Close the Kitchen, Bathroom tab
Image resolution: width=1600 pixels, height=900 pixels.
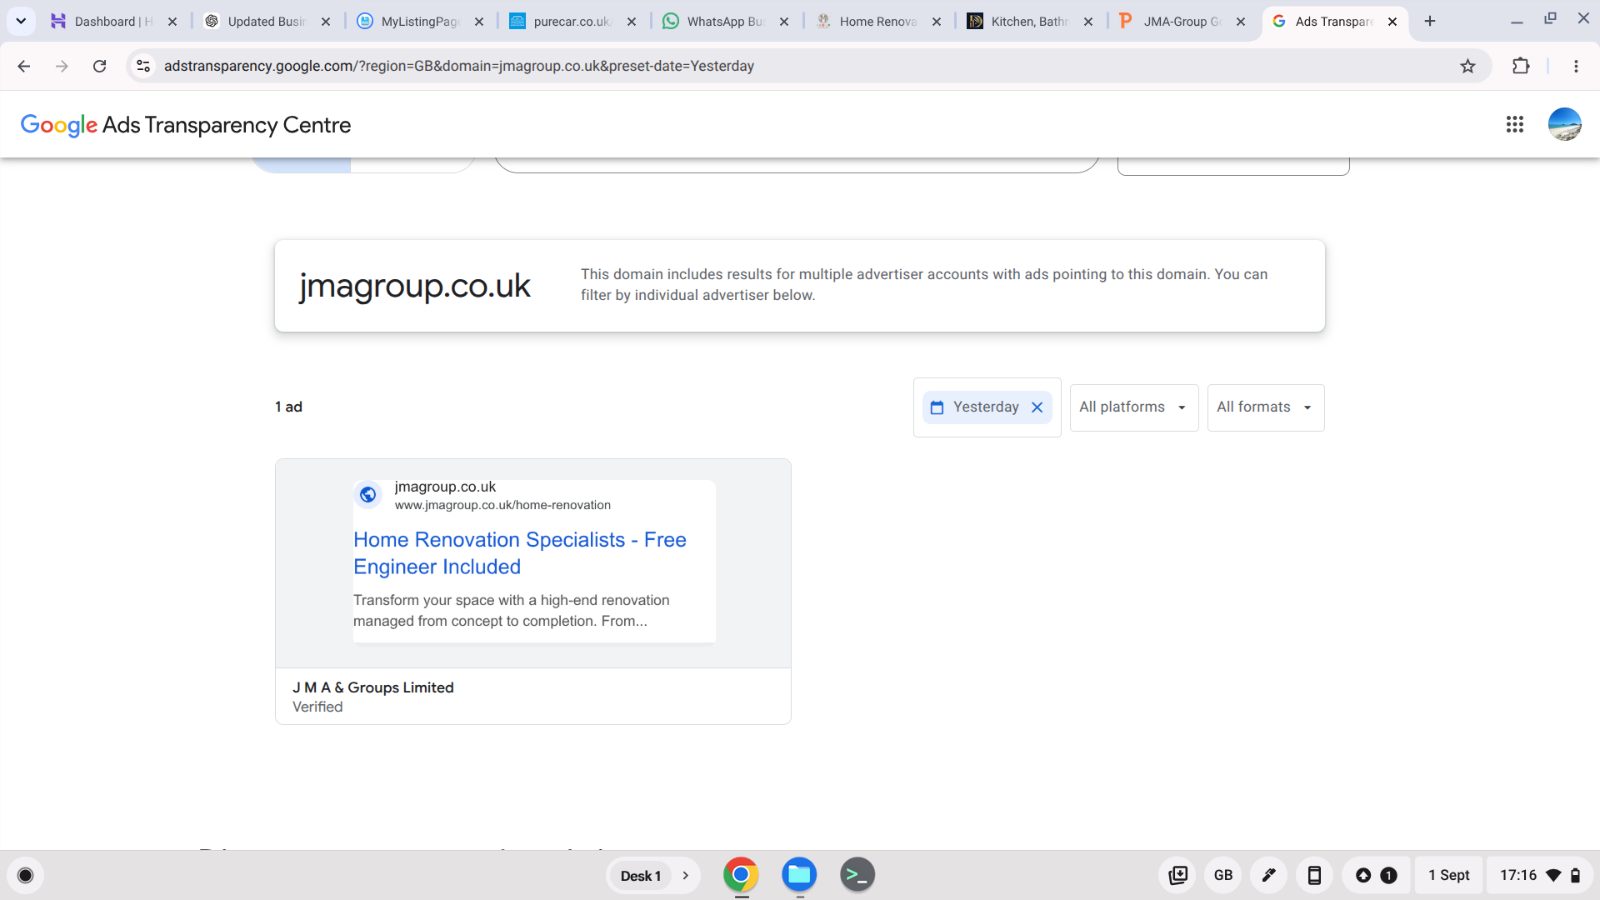coord(1088,21)
